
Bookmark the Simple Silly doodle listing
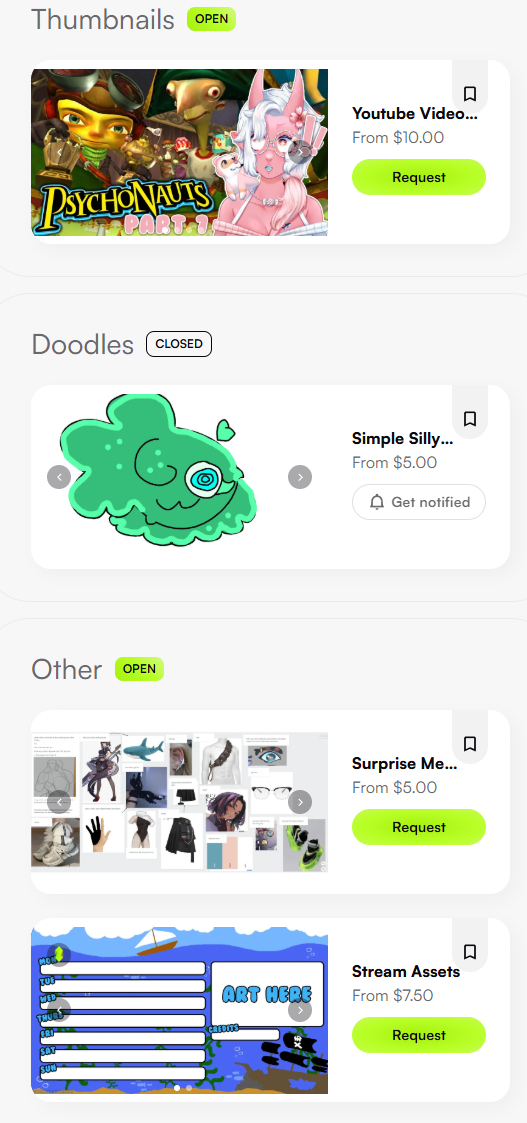[470, 418]
